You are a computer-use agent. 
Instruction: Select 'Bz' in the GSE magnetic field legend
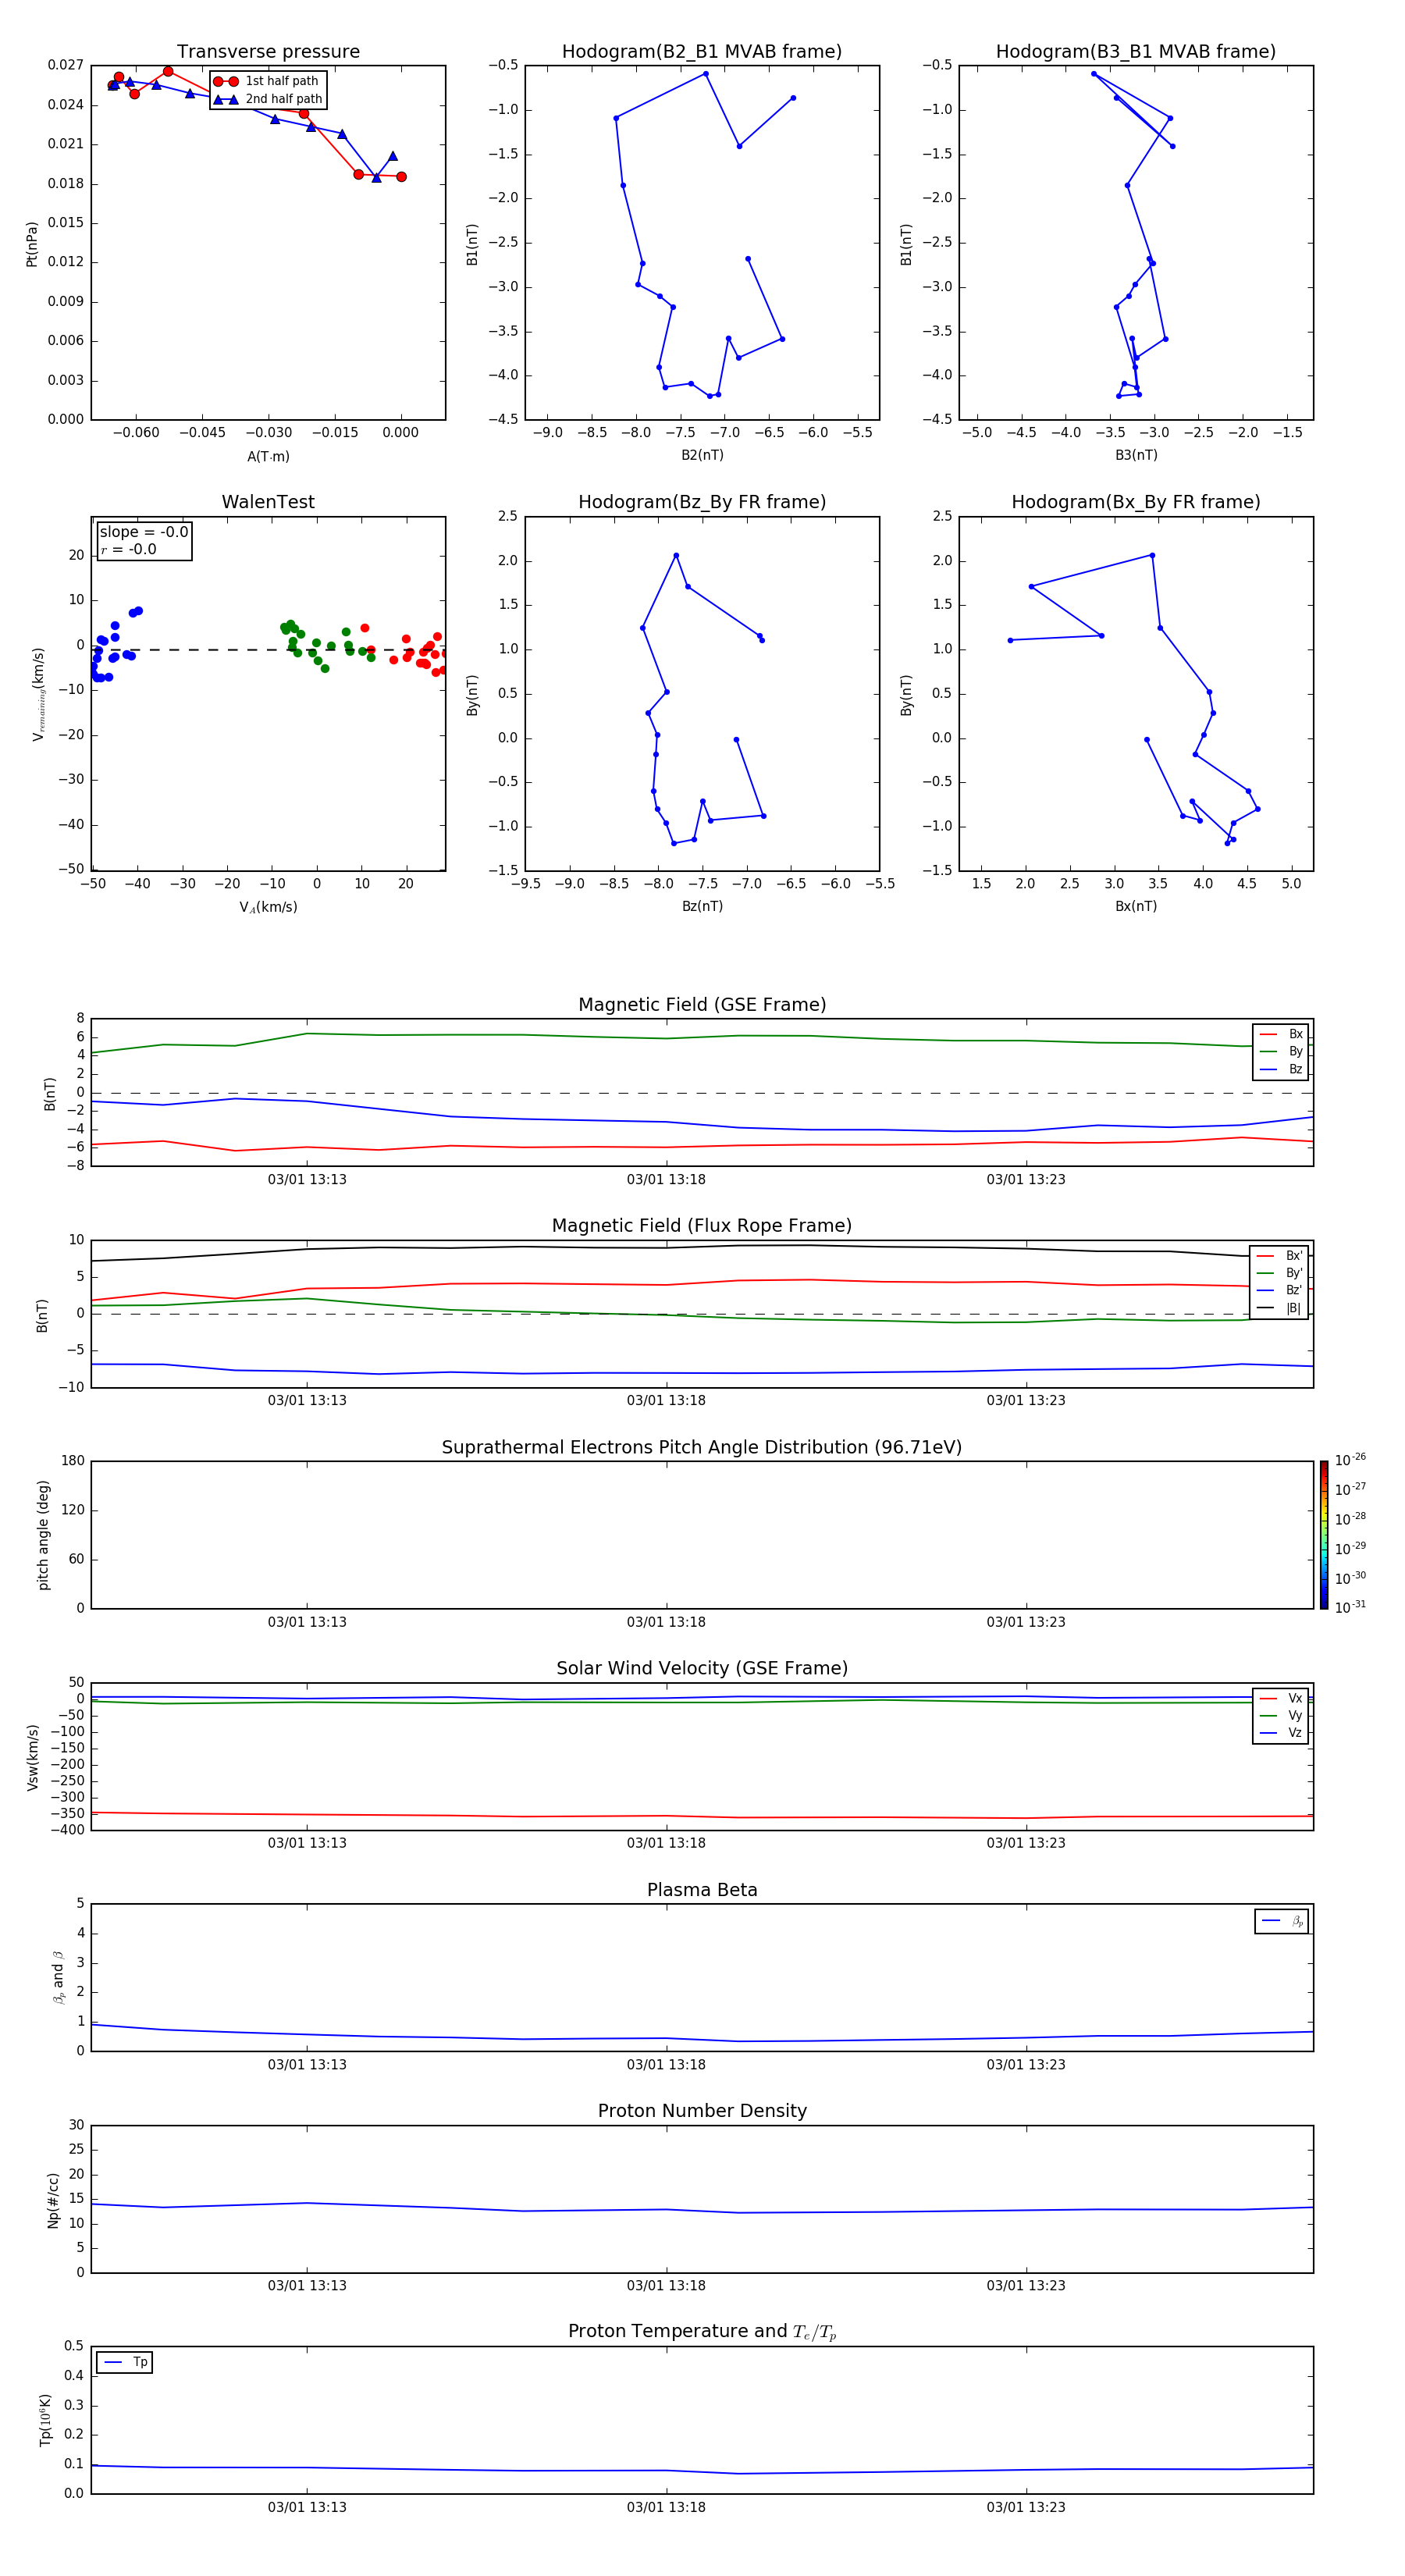pyautogui.click(x=1281, y=1069)
